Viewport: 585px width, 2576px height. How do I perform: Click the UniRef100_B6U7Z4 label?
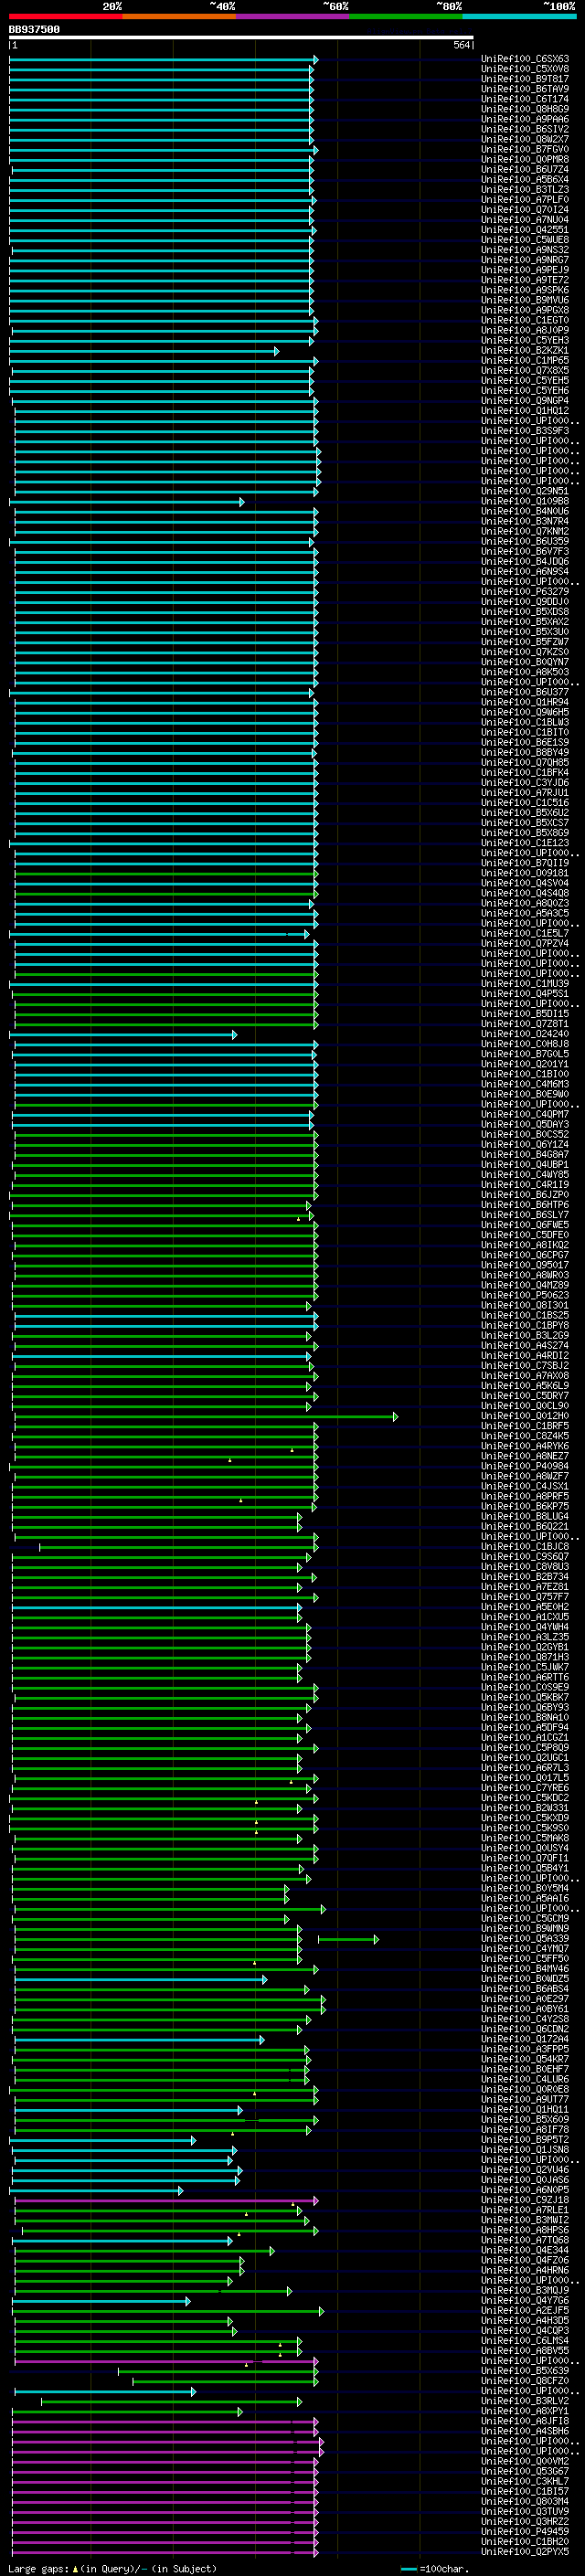(x=525, y=169)
